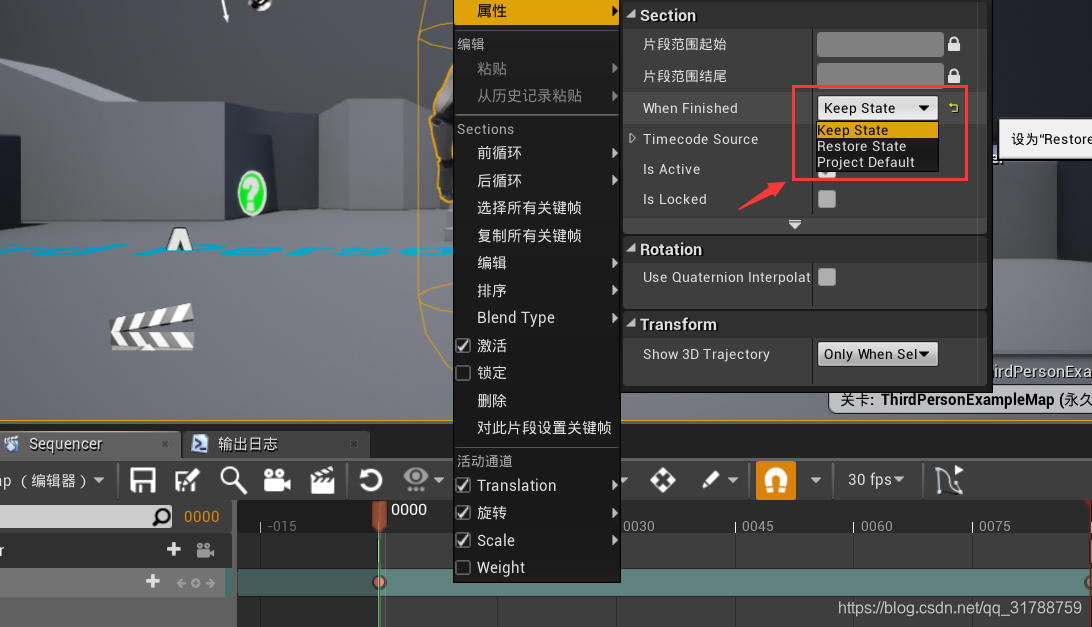The image size is (1092, 627).
Task: Click the lock icon beside 片段范围结尾
Action: [x=954, y=75]
